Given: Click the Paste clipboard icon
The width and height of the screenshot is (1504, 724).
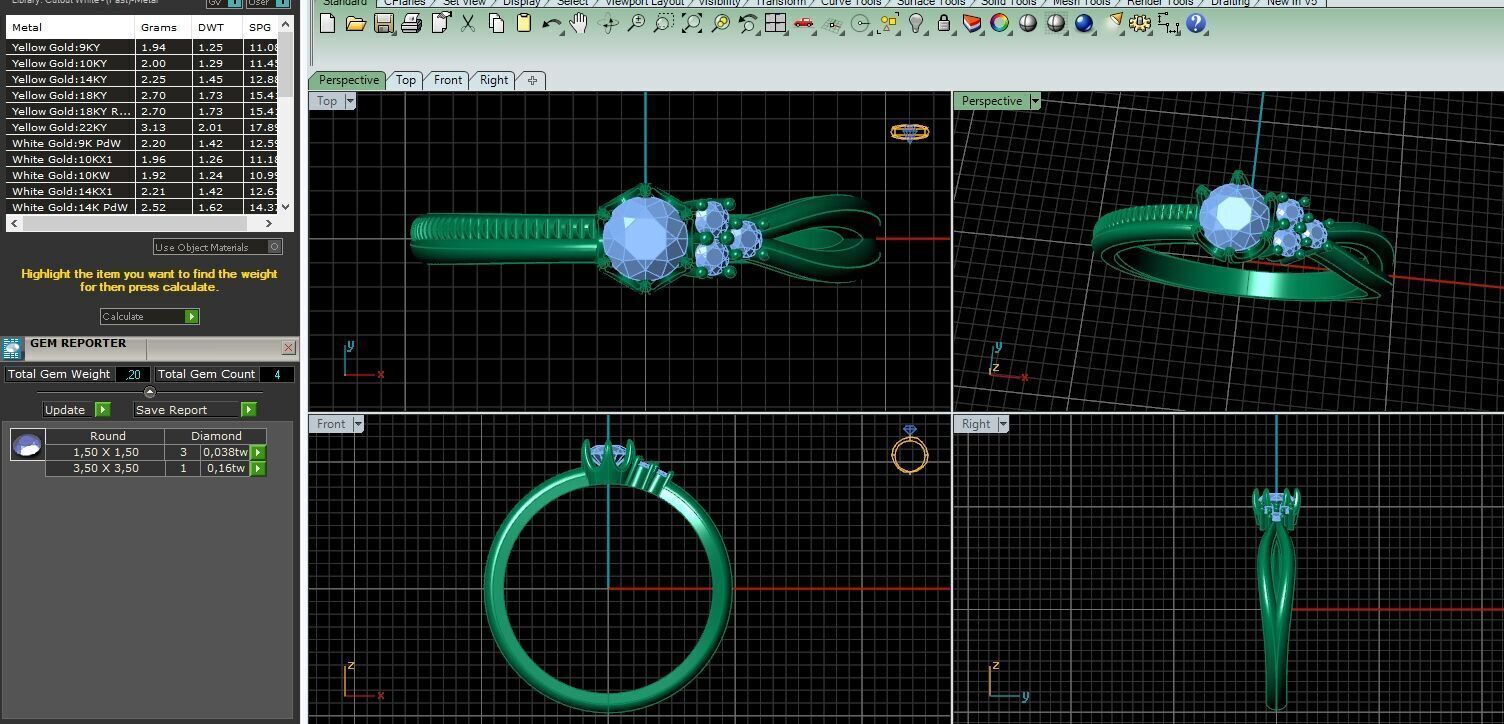Looking at the screenshot, I should coord(524,23).
